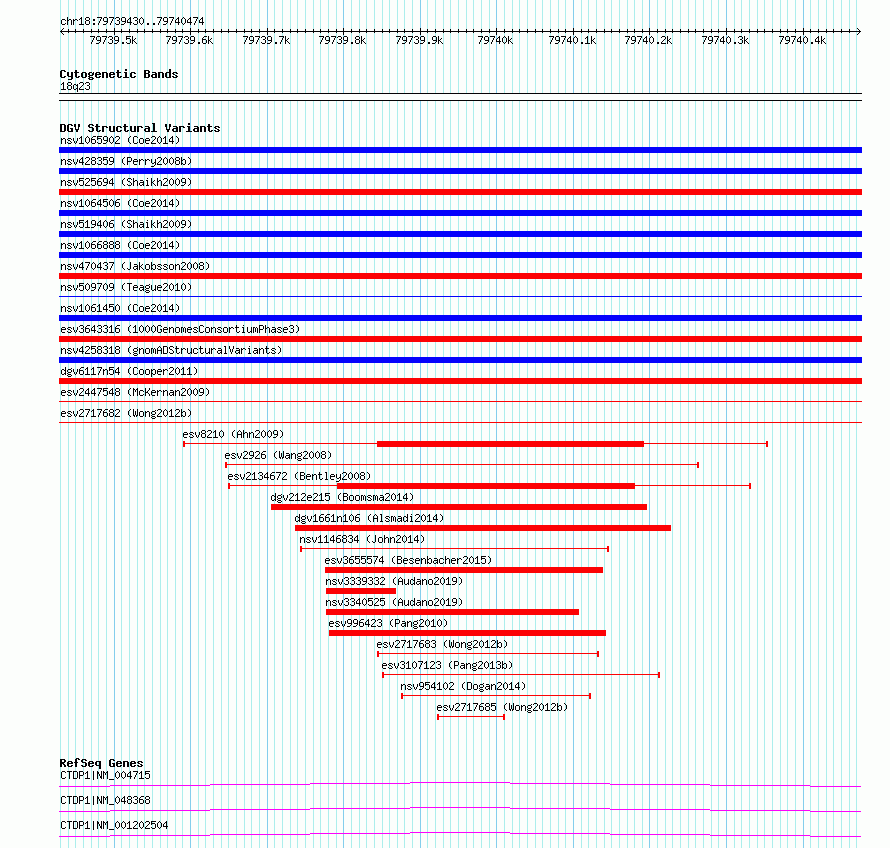Image resolution: width=890 pixels, height=848 pixels.
Task: Open the nsv1146834 (John2014) label
Action: pos(362,539)
